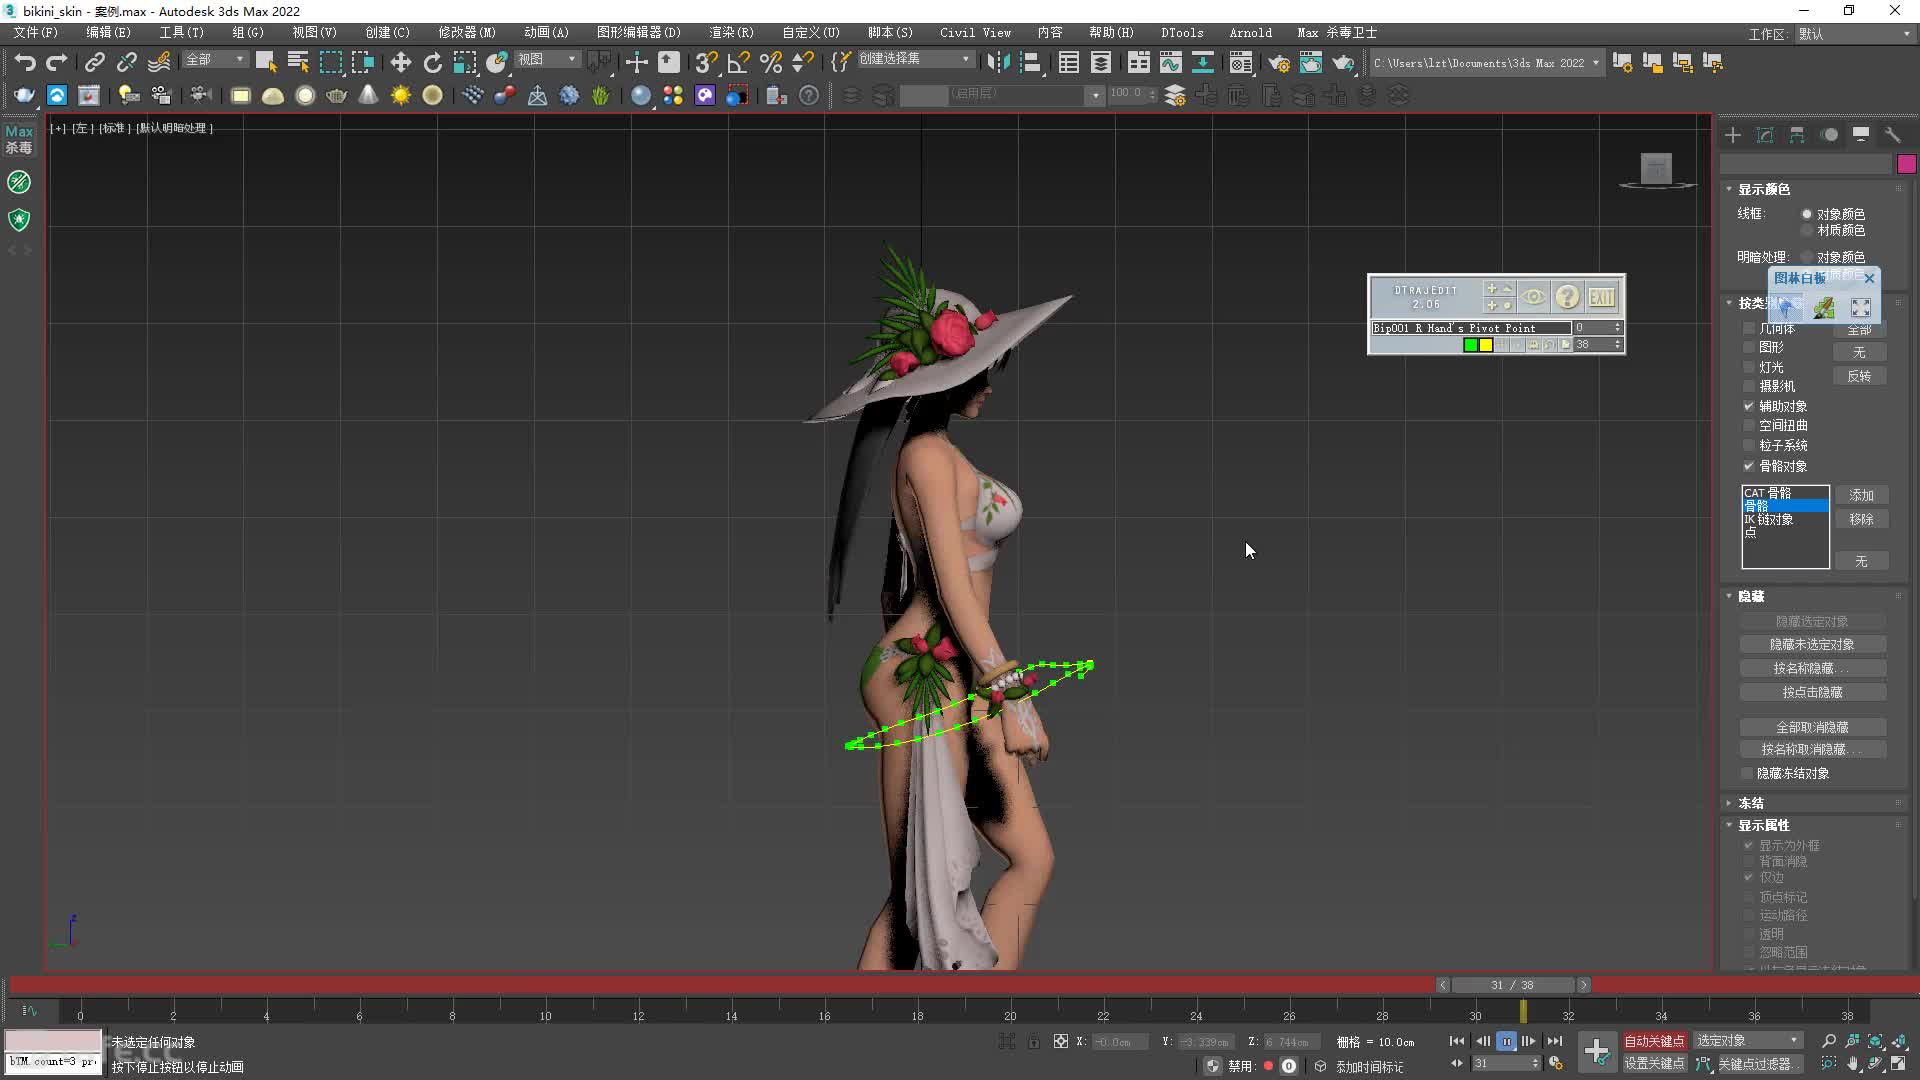Viewport: 1920px width, 1080px height.
Task: Open the 渲染(R) menu
Action: pyautogui.click(x=731, y=33)
